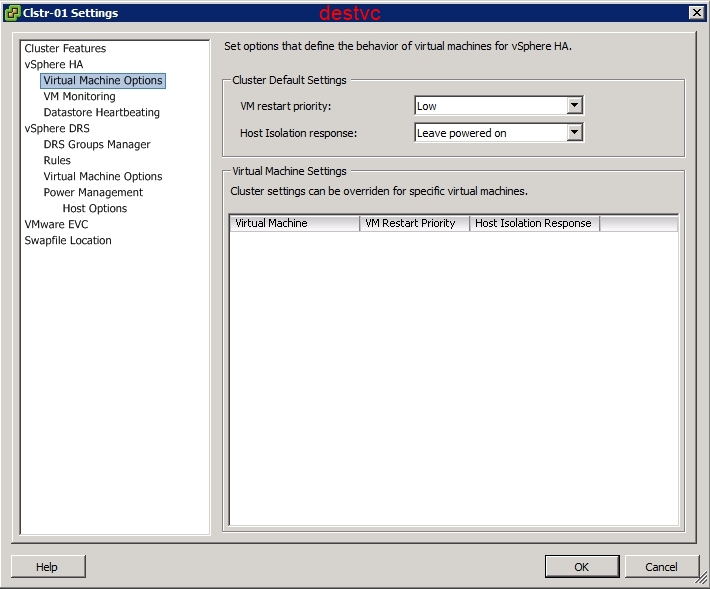Select the Swapfile Location page
This screenshot has height=589, width=710.
coord(68,240)
